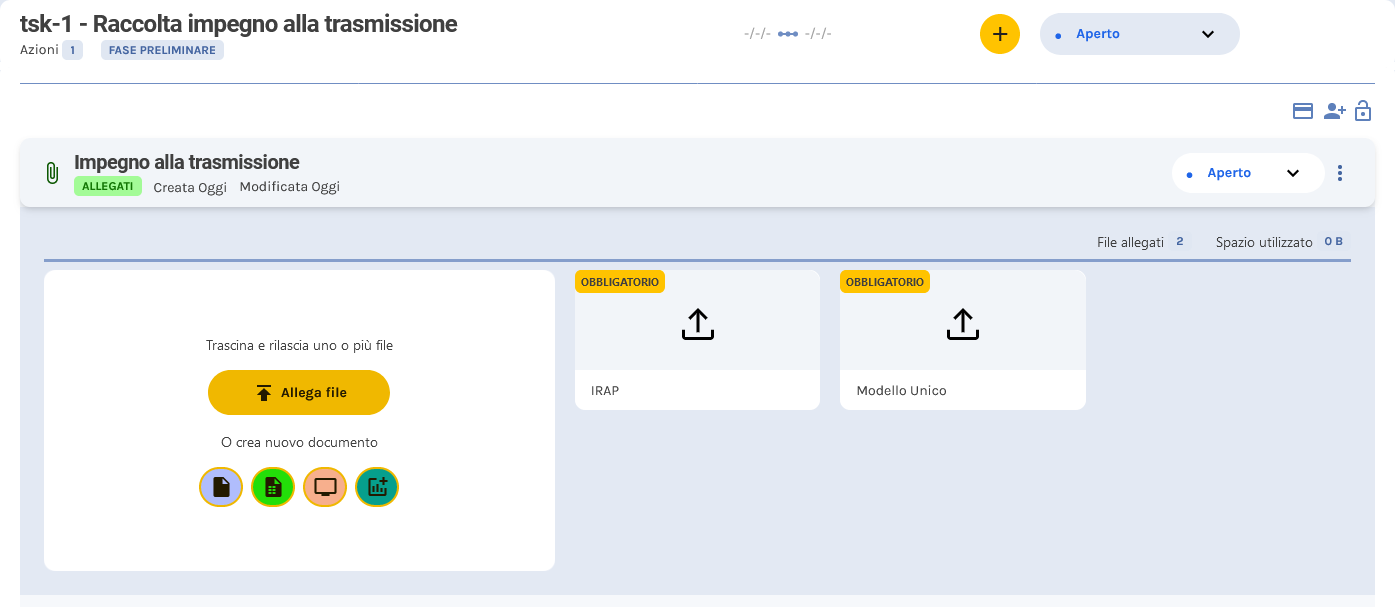
Task: Click the add user icon
Action: click(1334, 111)
